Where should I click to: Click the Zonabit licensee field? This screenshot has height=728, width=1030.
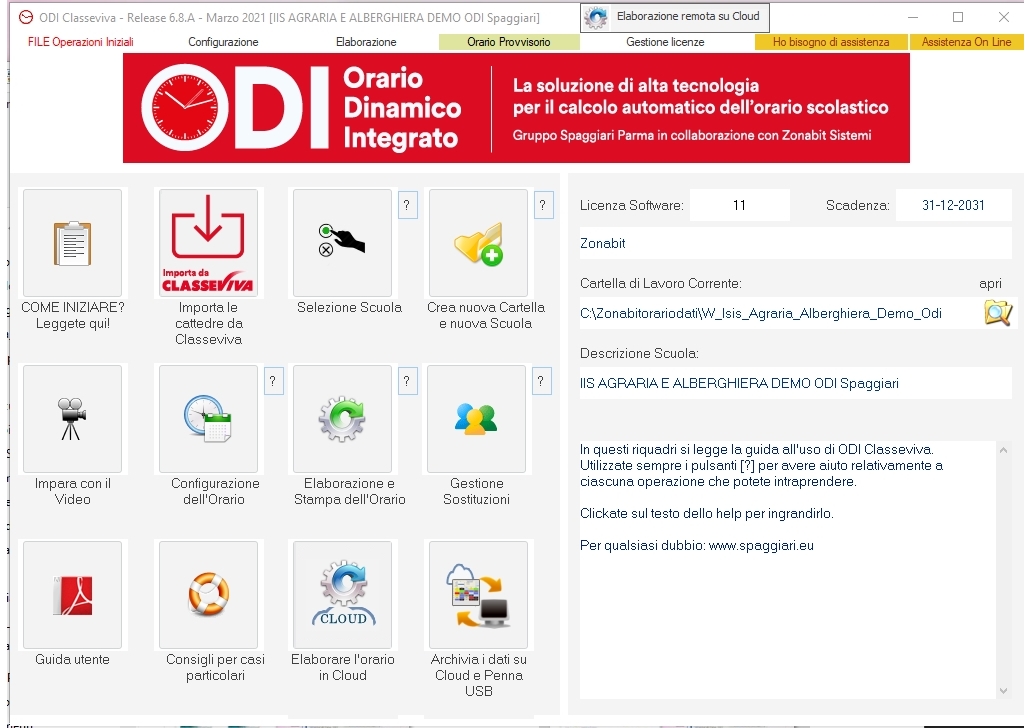pyautogui.click(x=795, y=244)
